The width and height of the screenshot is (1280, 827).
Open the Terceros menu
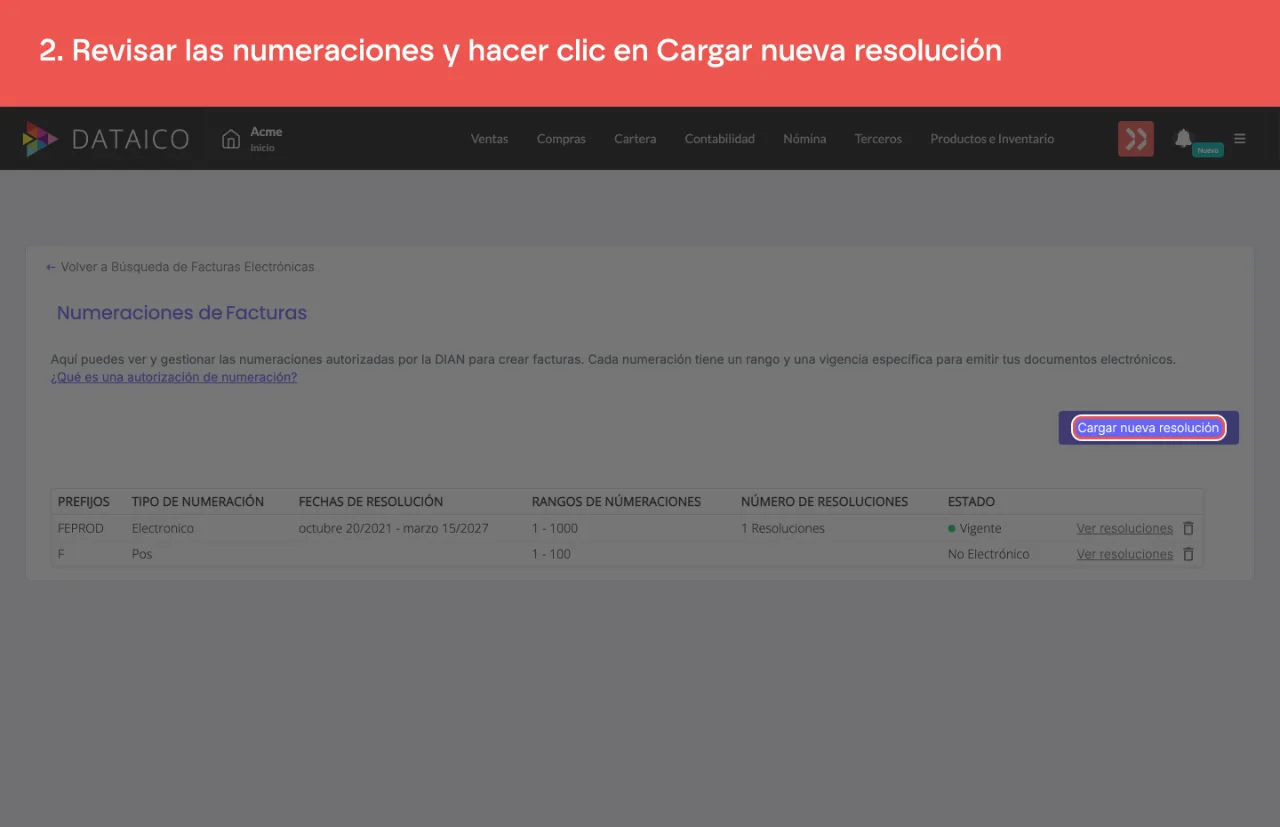pyautogui.click(x=878, y=139)
